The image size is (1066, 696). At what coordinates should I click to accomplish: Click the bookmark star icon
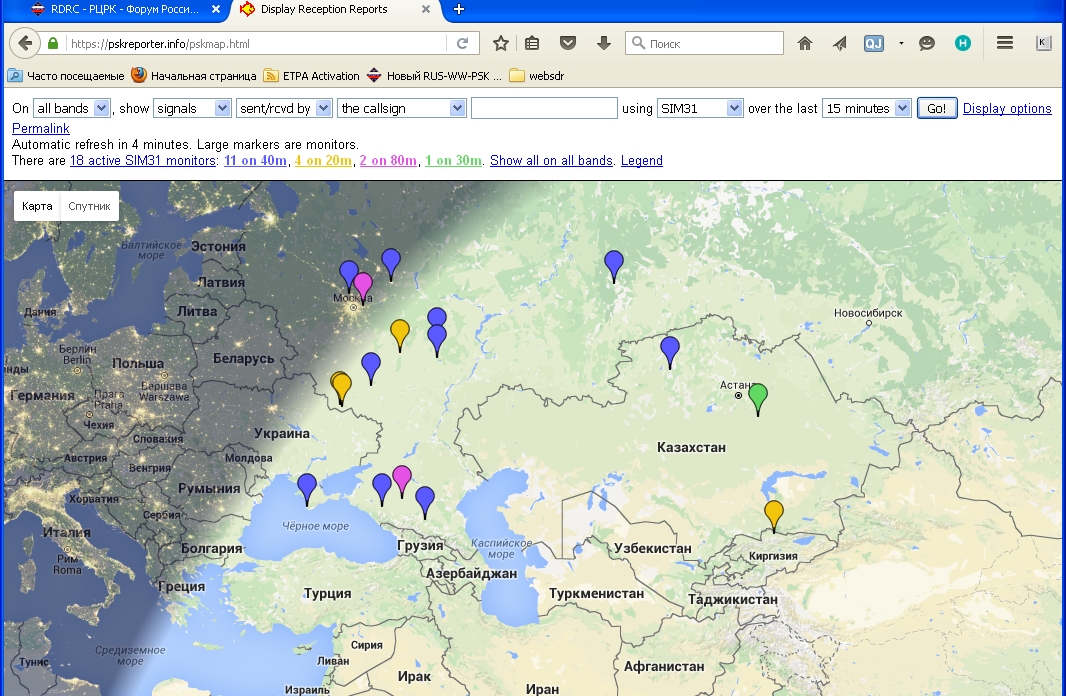[501, 43]
